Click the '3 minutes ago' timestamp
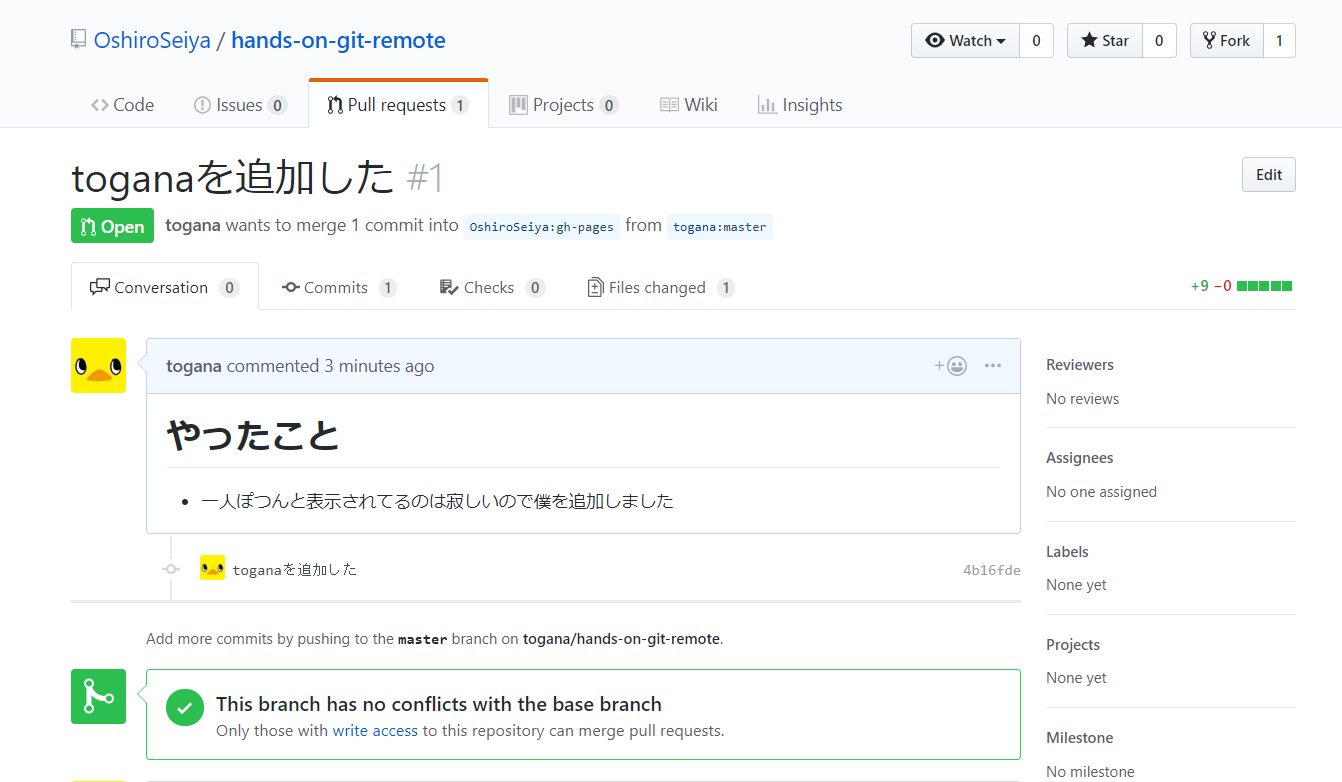The height and width of the screenshot is (782, 1342). click(x=379, y=366)
